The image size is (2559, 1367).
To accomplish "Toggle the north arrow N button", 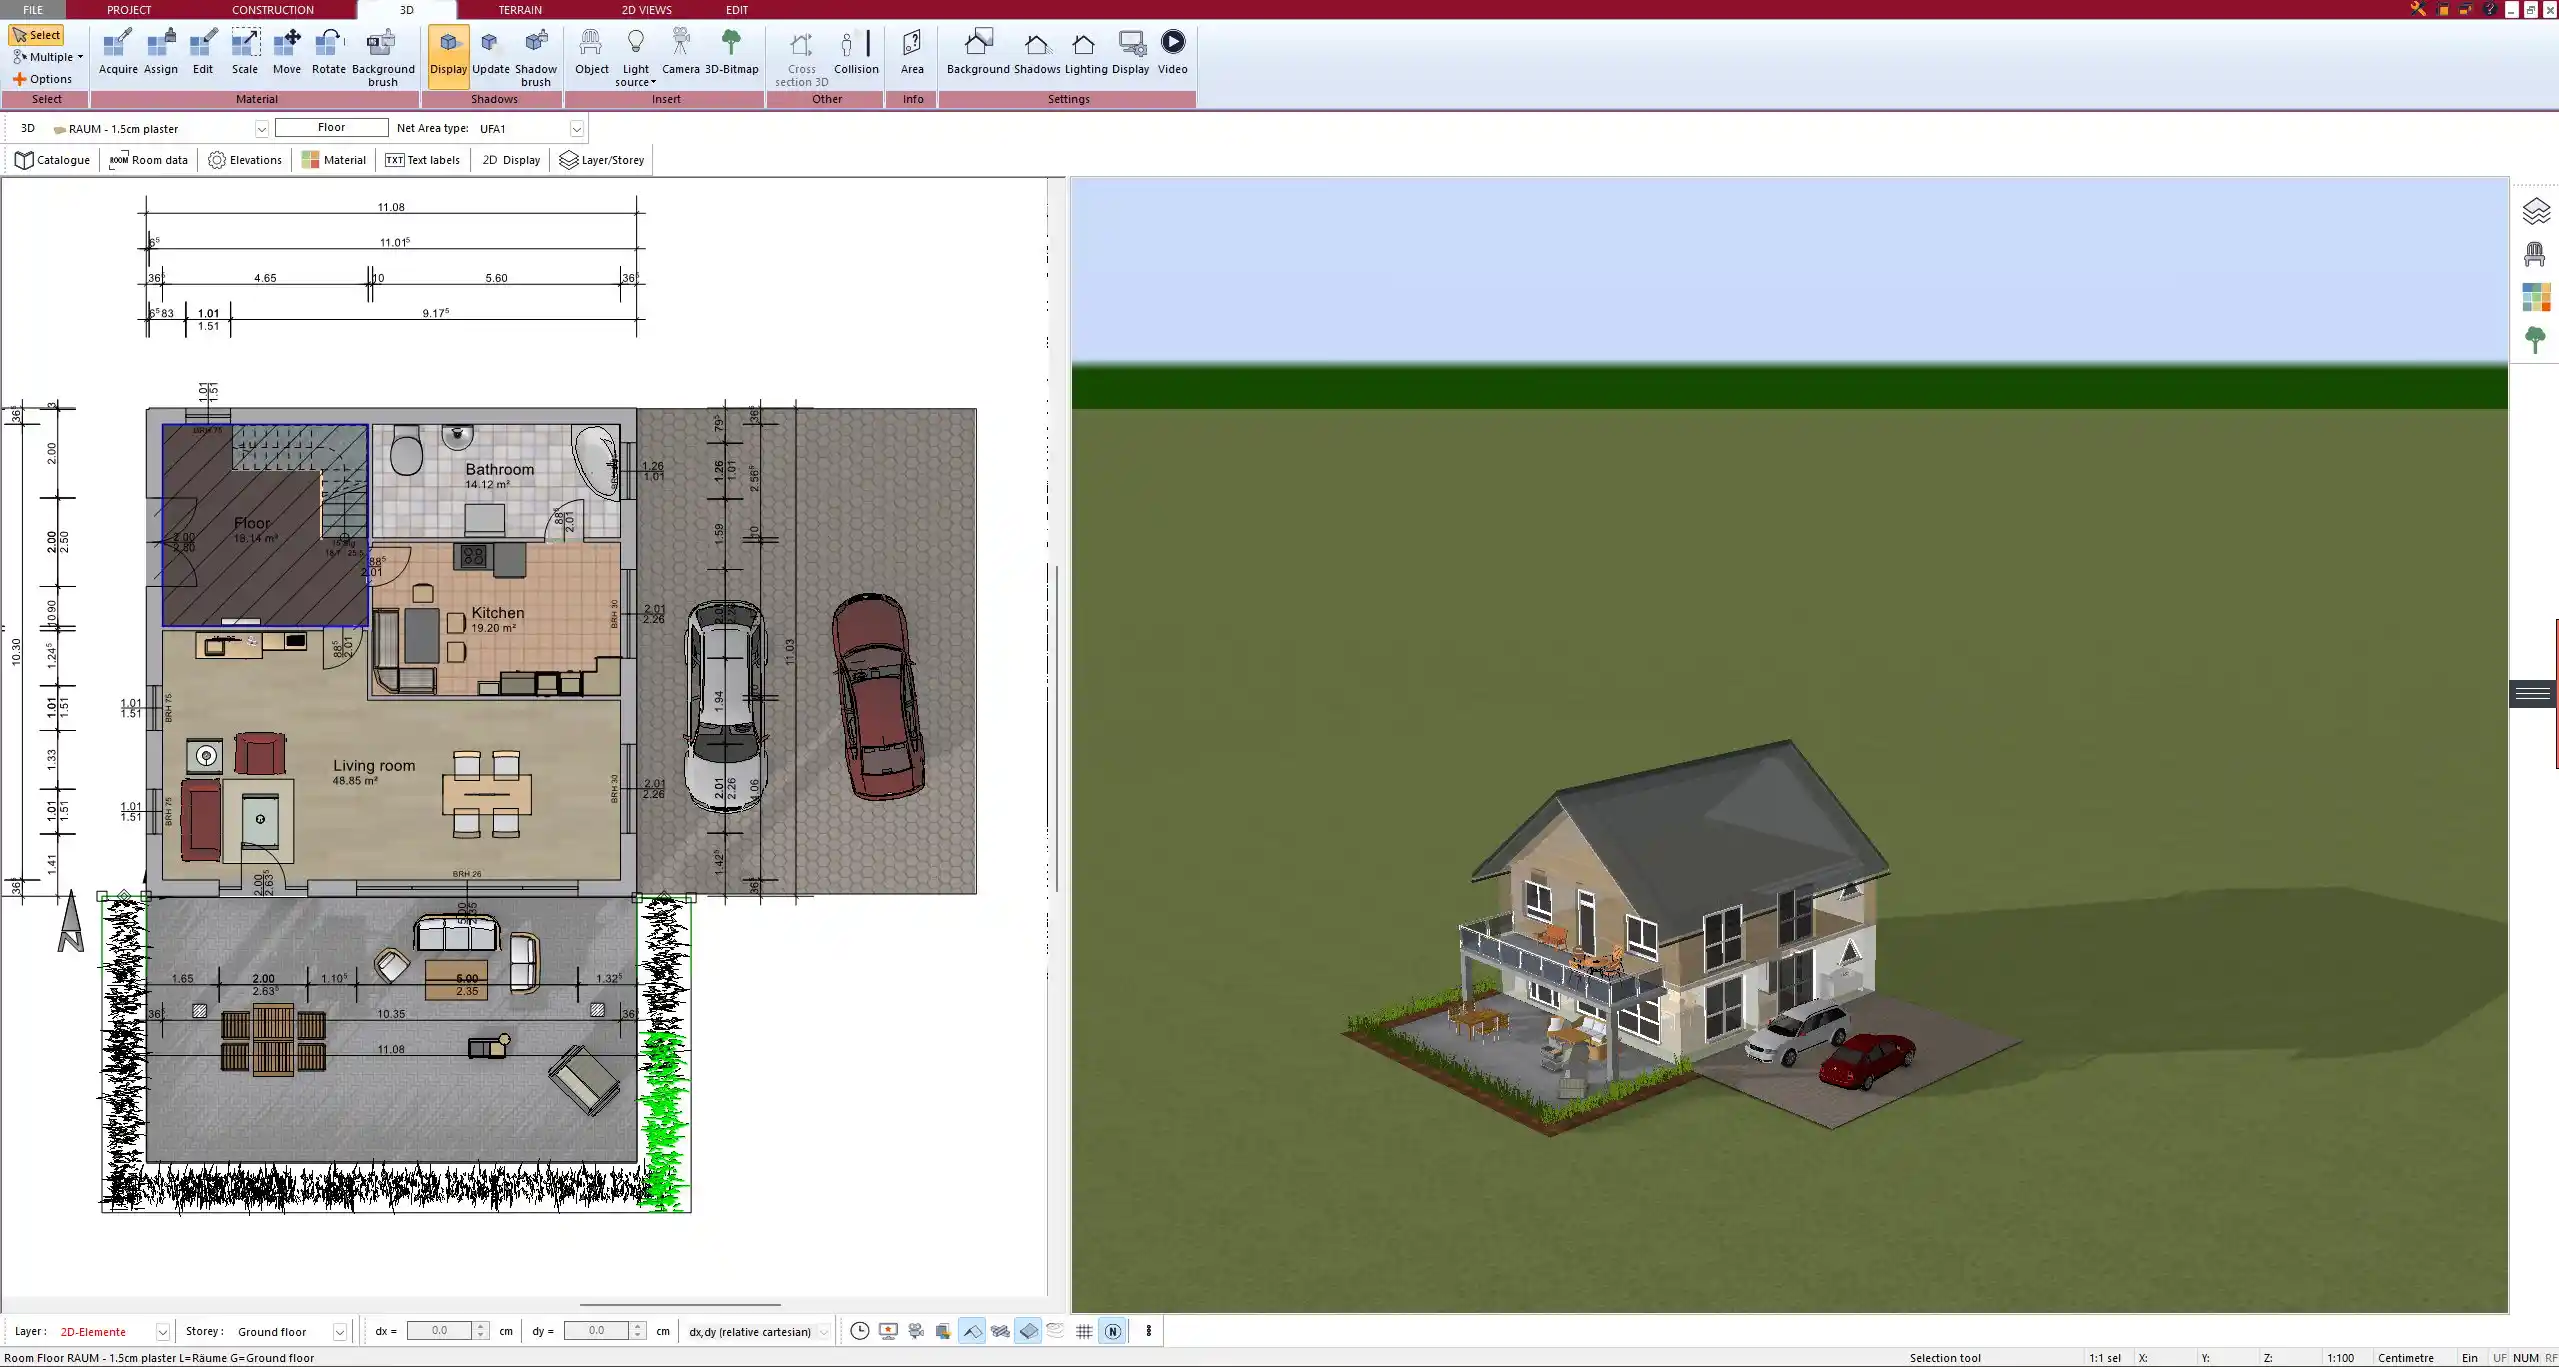I will click(x=1112, y=1331).
